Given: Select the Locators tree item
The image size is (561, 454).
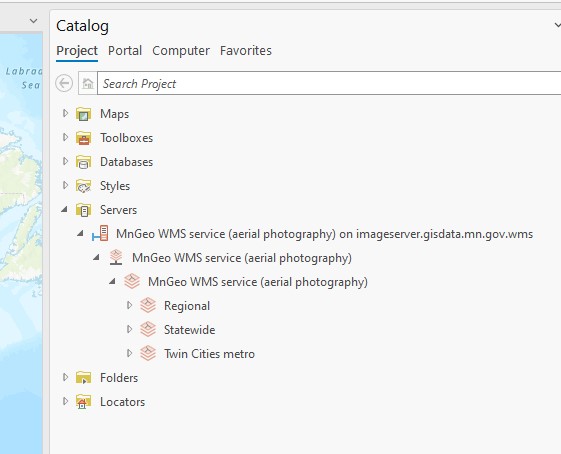Looking at the screenshot, I should (122, 402).
